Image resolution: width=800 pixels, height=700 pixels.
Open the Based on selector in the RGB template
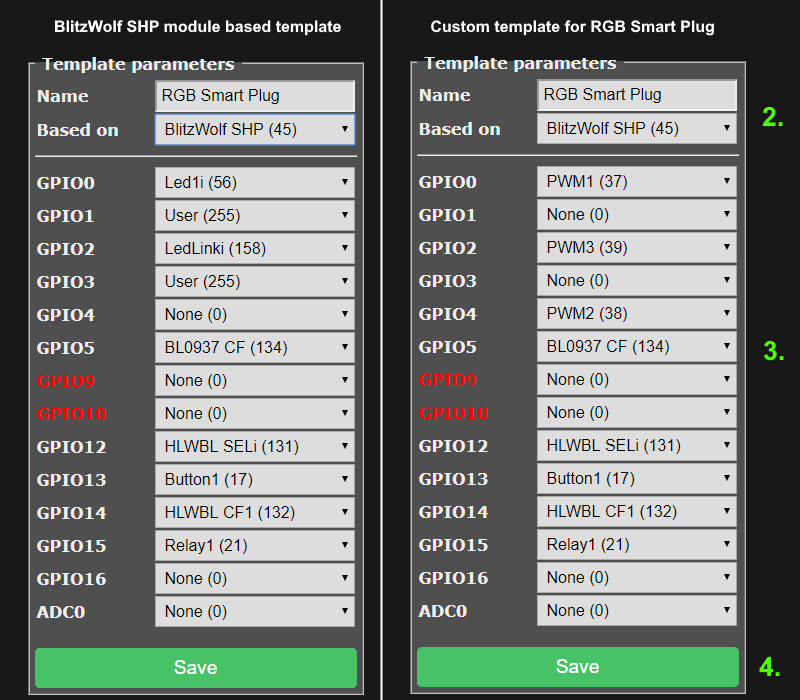click(x=637, y=129)
